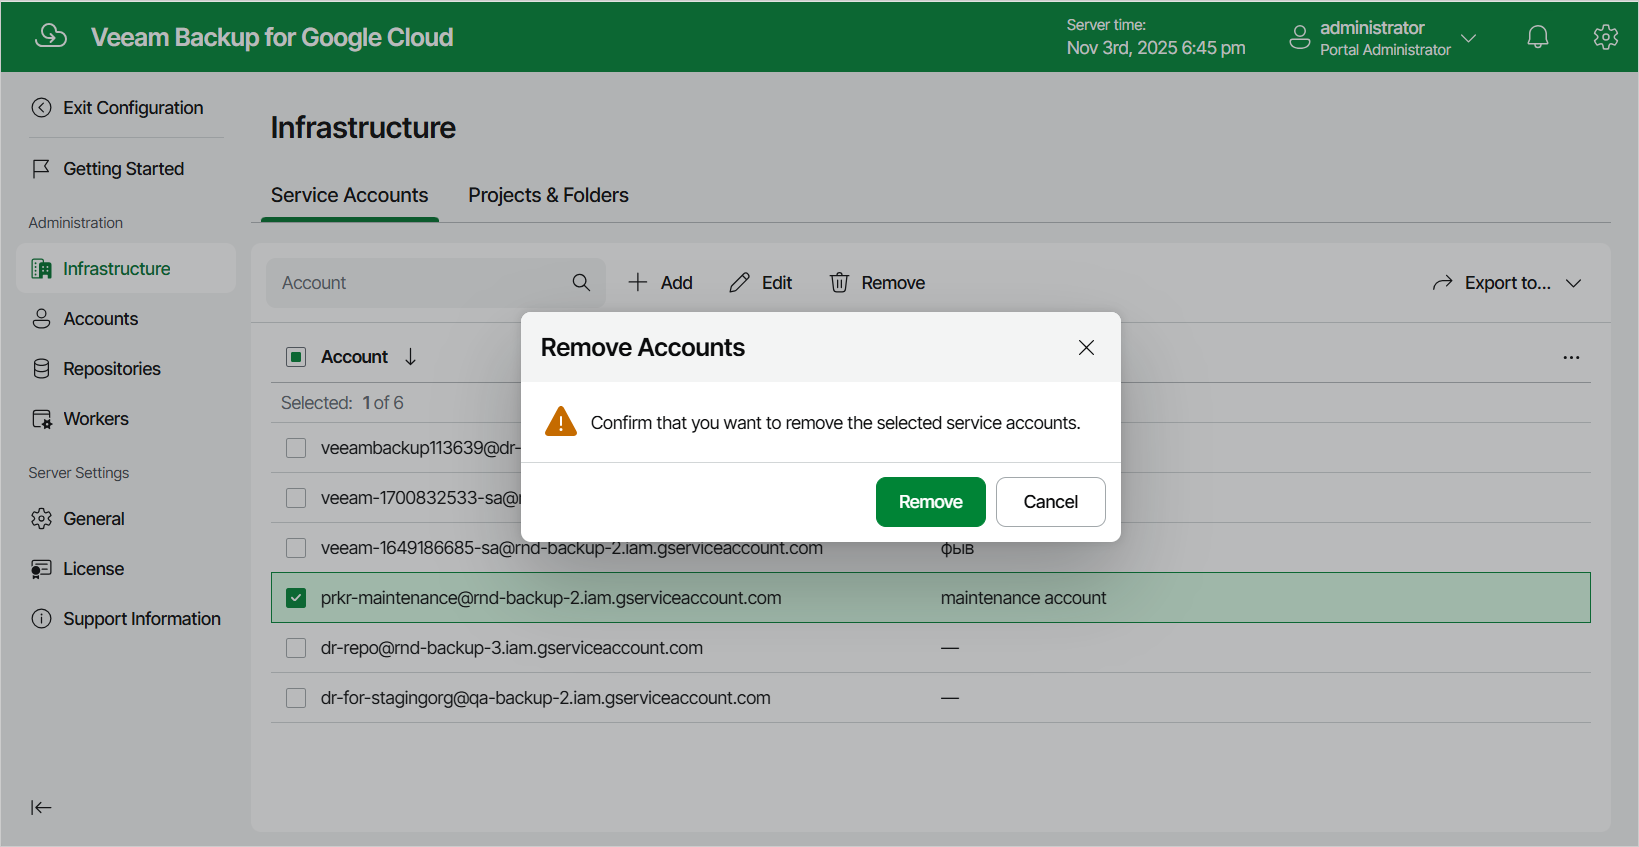Check the veeambackup113639 account checkbox

pyautogui.click(x=296, y=448)
